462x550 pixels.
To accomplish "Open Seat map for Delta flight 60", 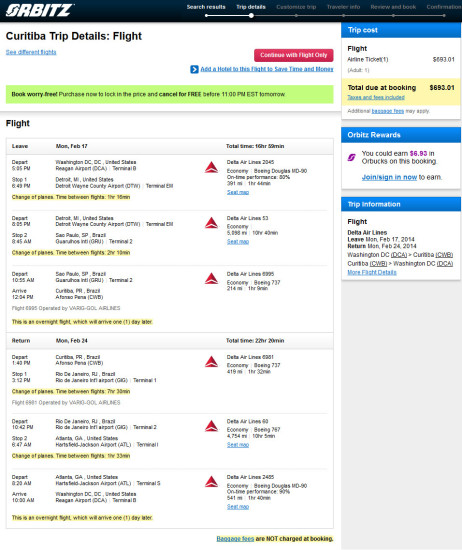I will [238, 445].
